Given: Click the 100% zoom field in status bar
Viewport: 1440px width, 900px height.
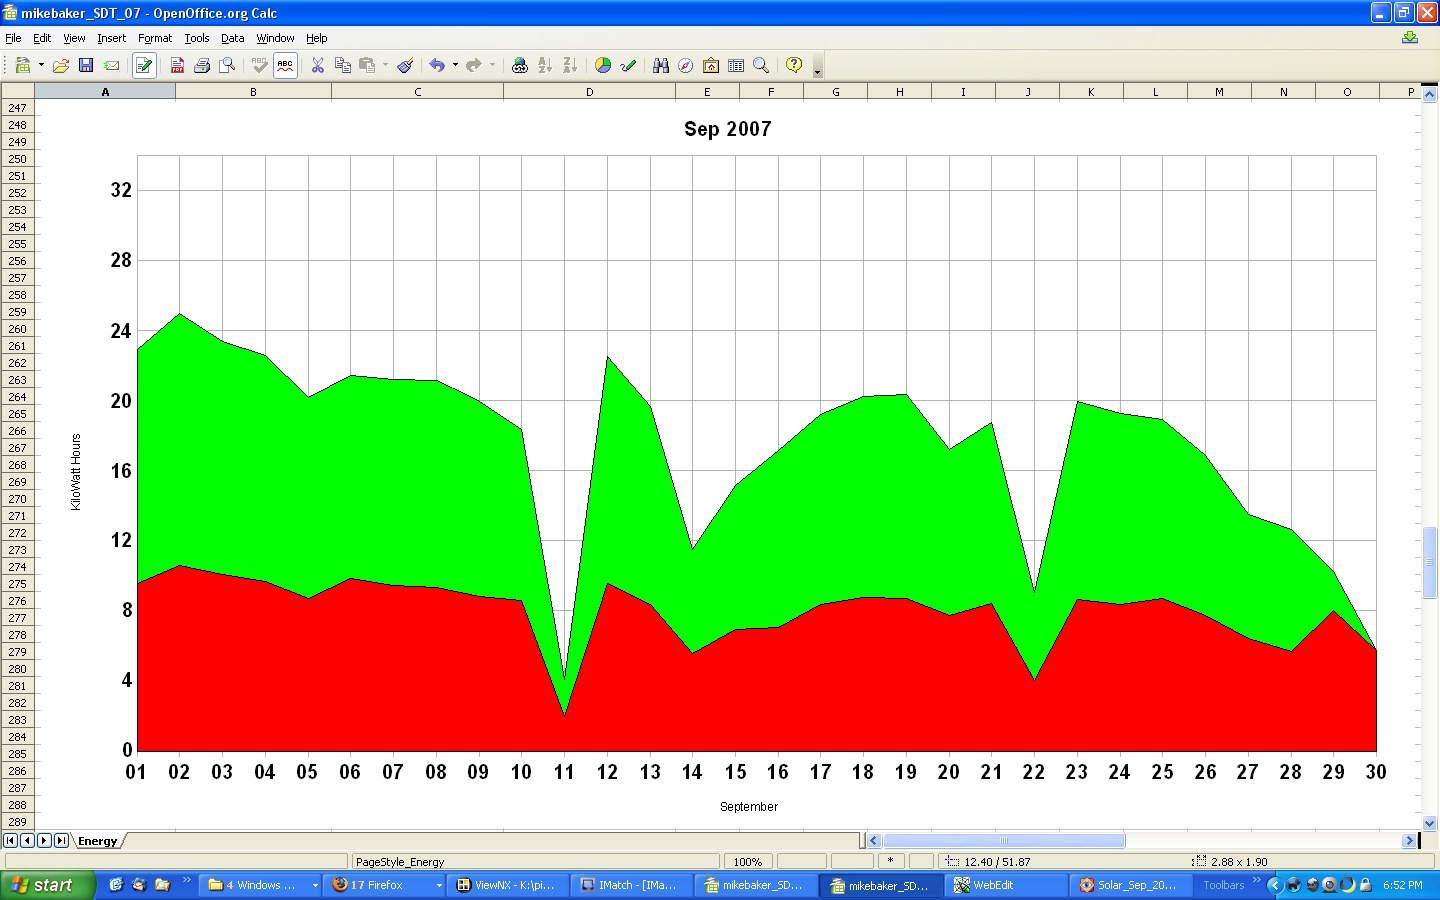Looking at the screenshot, I should point(747,861).
